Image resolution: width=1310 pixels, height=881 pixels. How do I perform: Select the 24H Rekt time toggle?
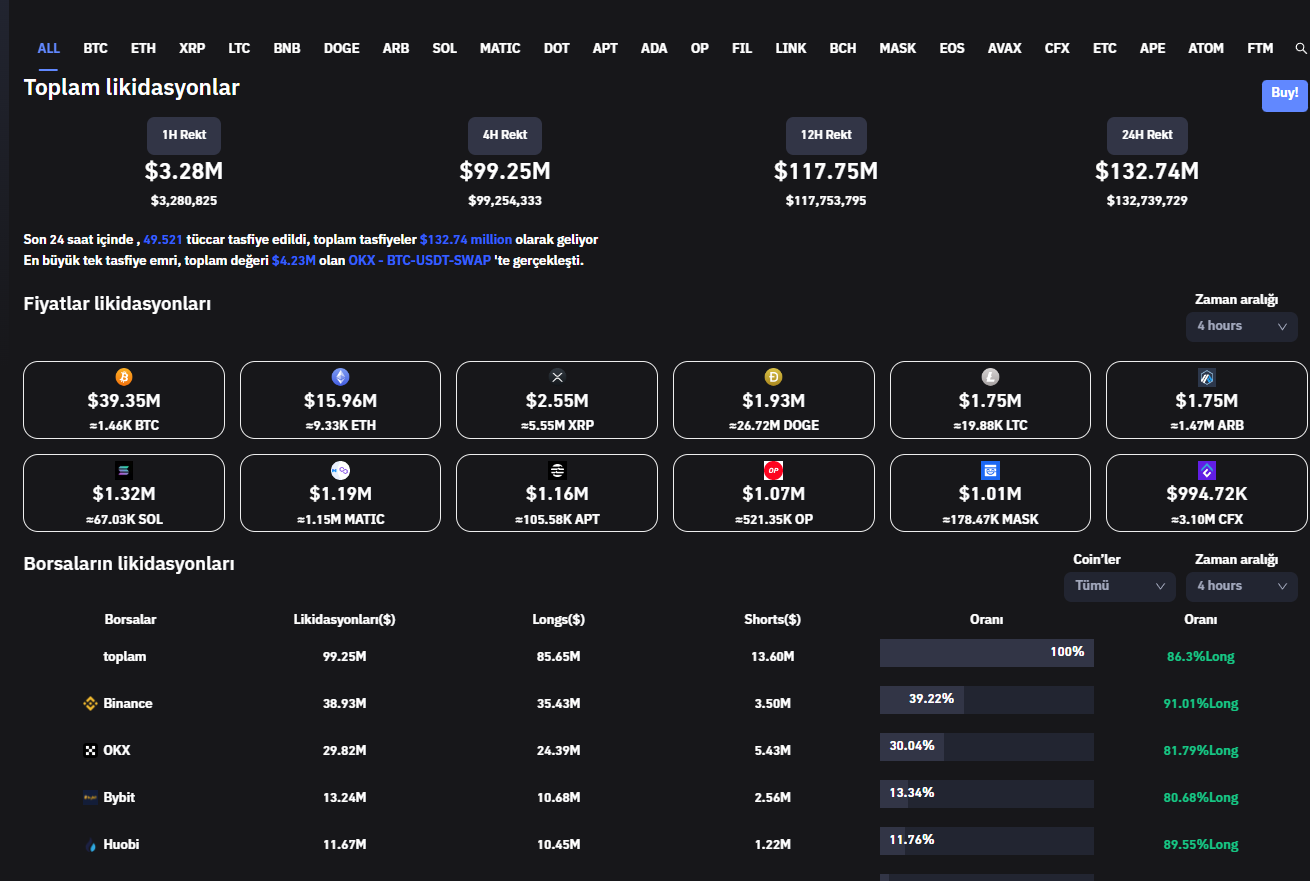click(x=1146, y=135)
